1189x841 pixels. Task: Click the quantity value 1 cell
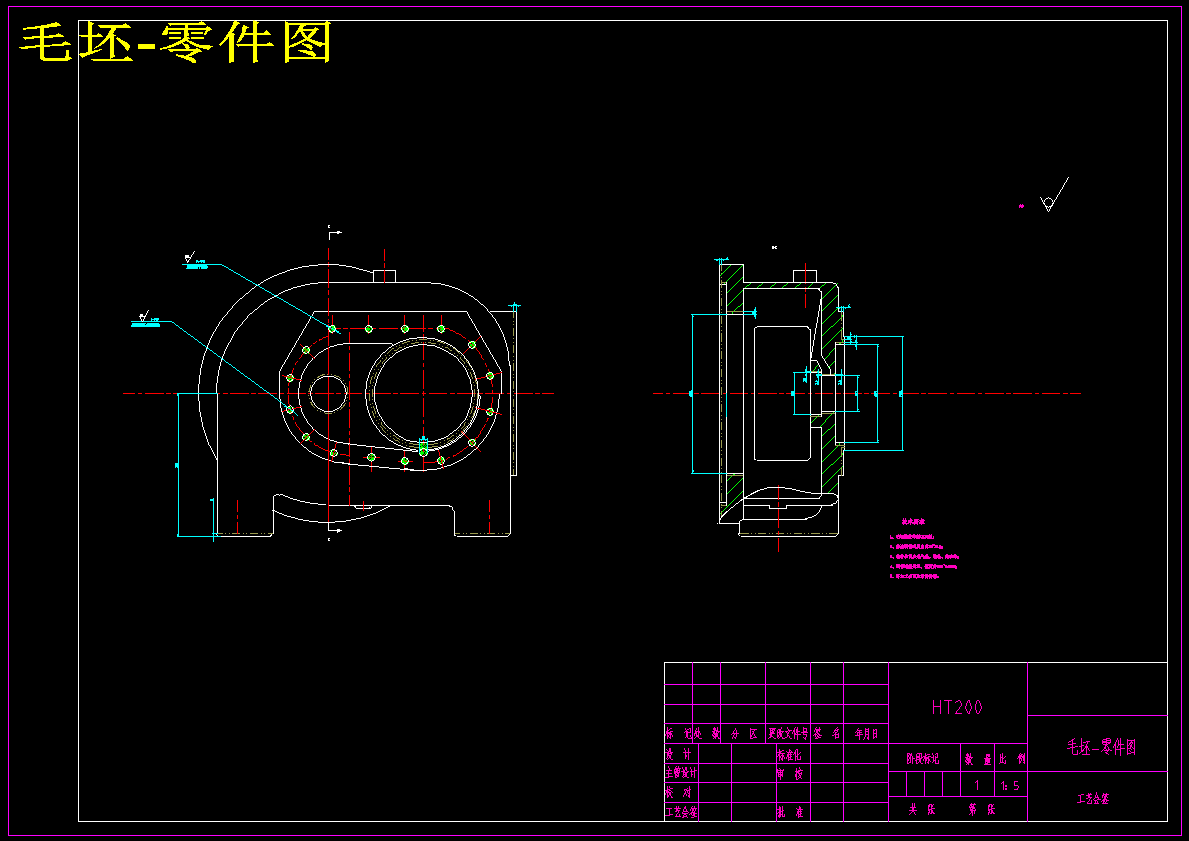(977, 786)
